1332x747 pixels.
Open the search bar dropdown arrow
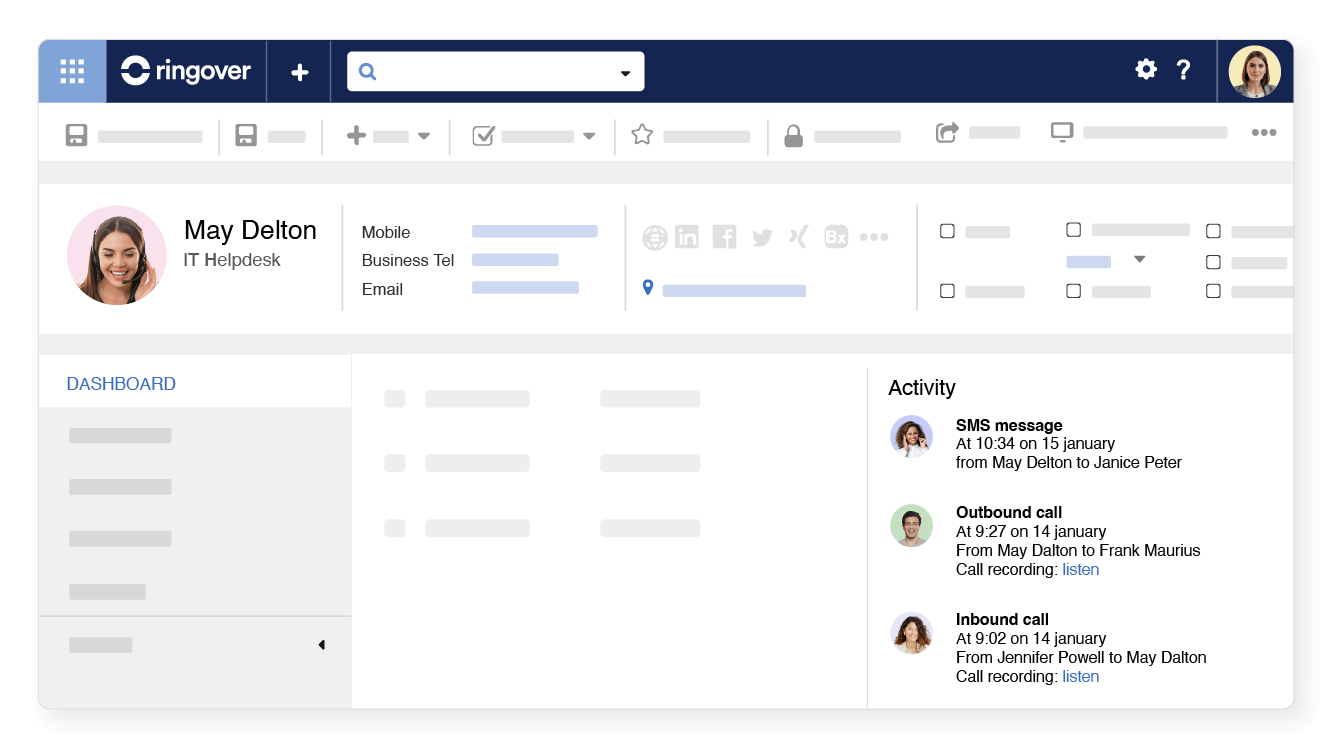click(x=625, y=71)
